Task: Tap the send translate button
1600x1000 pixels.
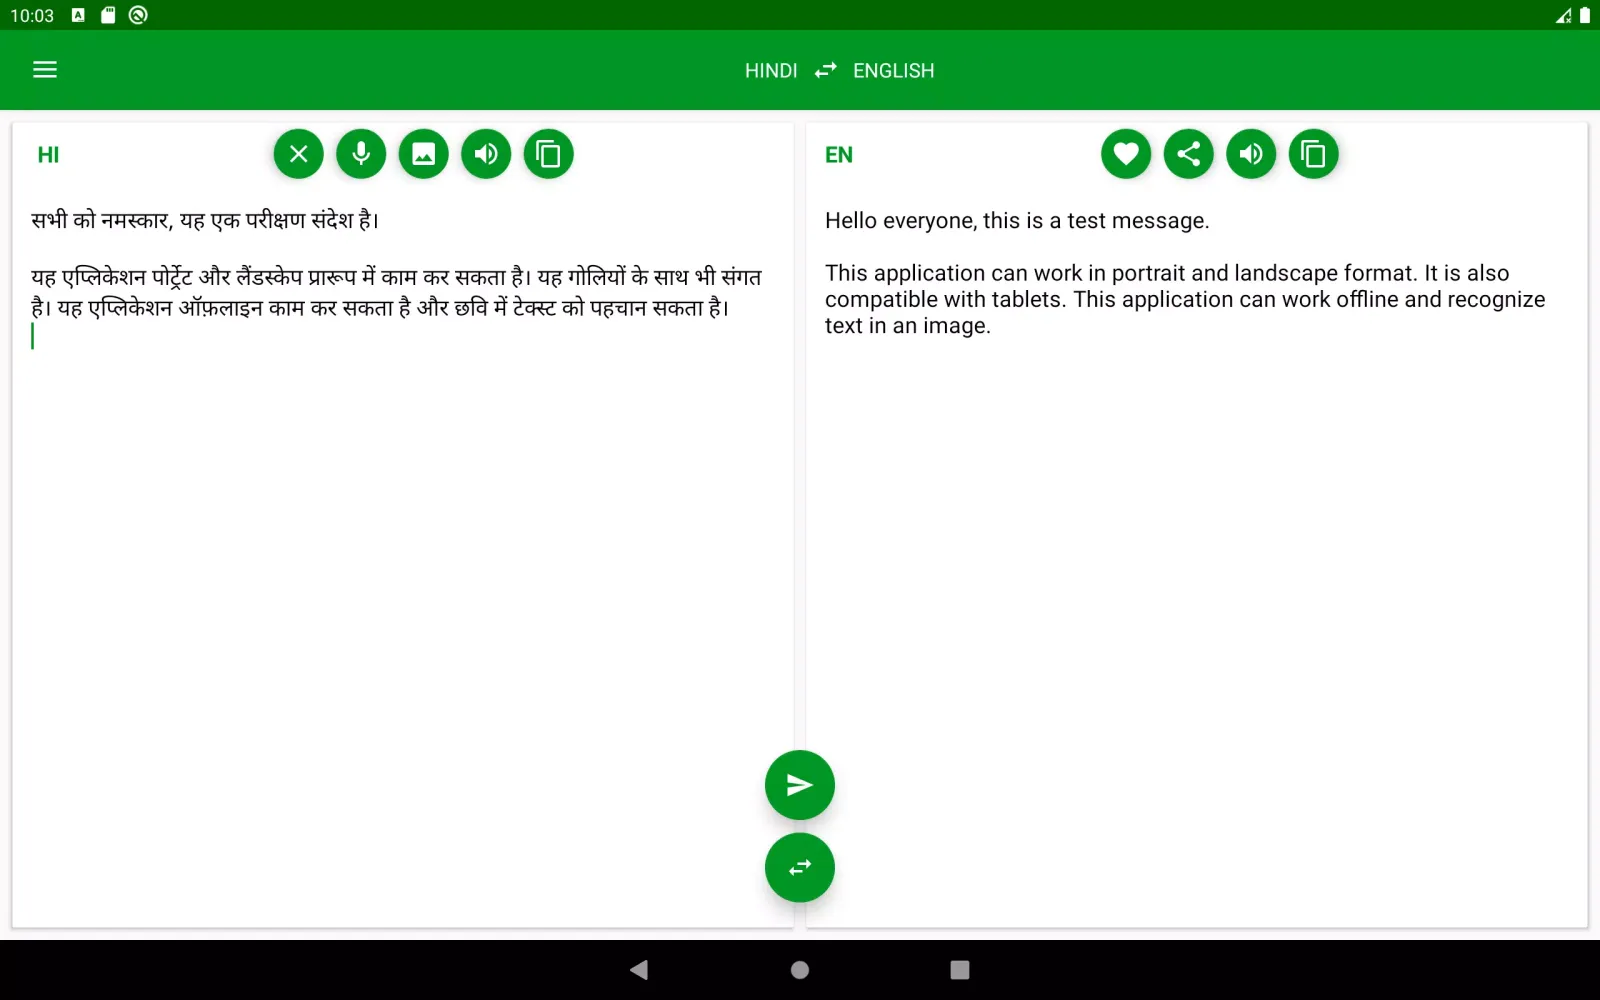Action: point(800,785)
